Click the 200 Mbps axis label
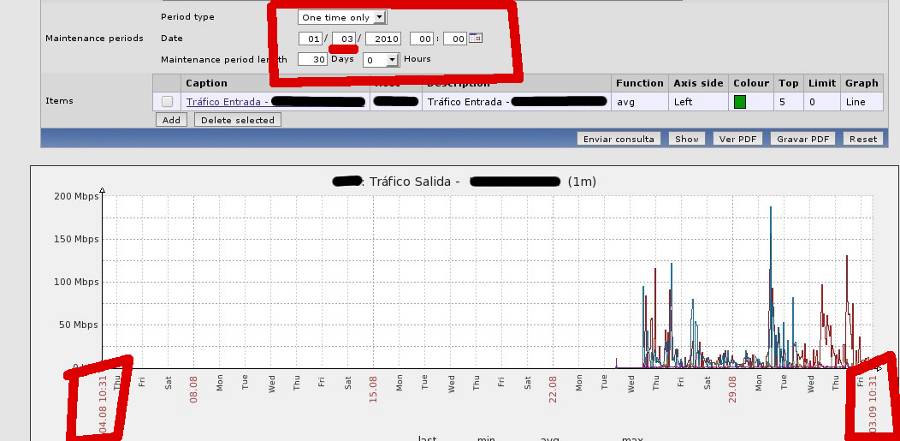This screenshot has width=900, height=441. (x=76, y=196)
